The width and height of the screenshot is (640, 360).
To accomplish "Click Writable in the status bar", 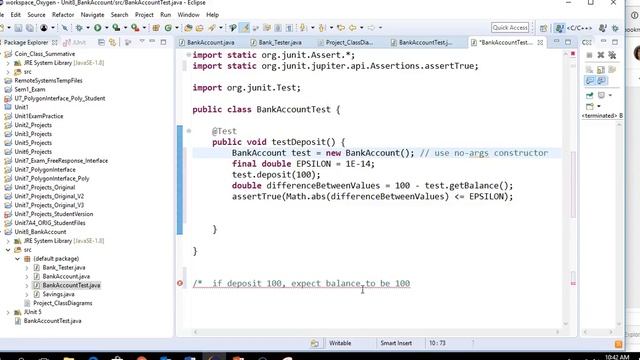I will coord(340,343).
